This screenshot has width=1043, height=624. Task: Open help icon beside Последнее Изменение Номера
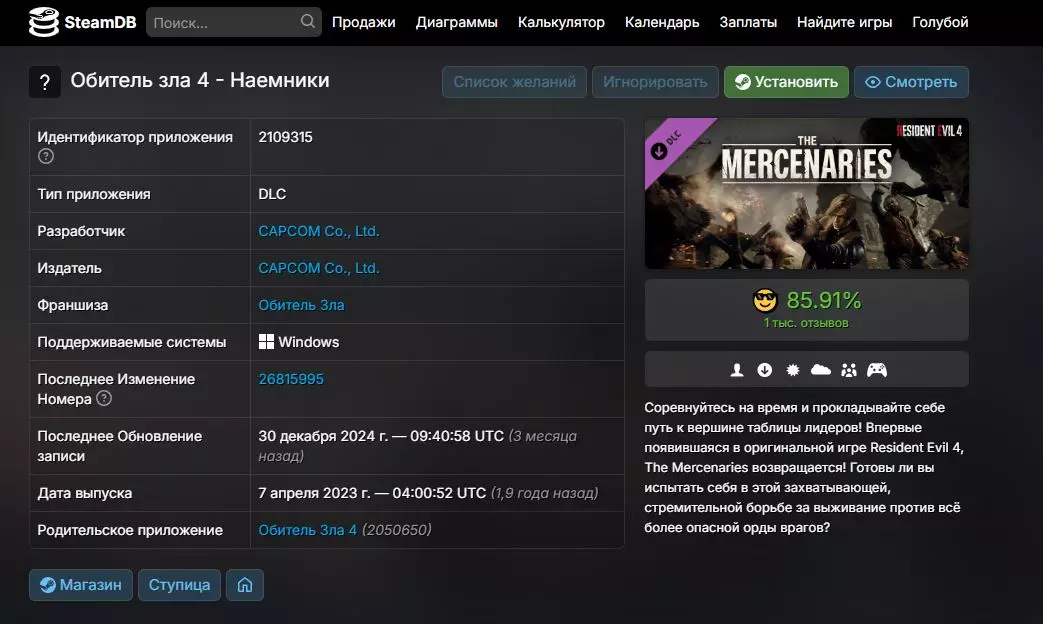coord(104,398)
